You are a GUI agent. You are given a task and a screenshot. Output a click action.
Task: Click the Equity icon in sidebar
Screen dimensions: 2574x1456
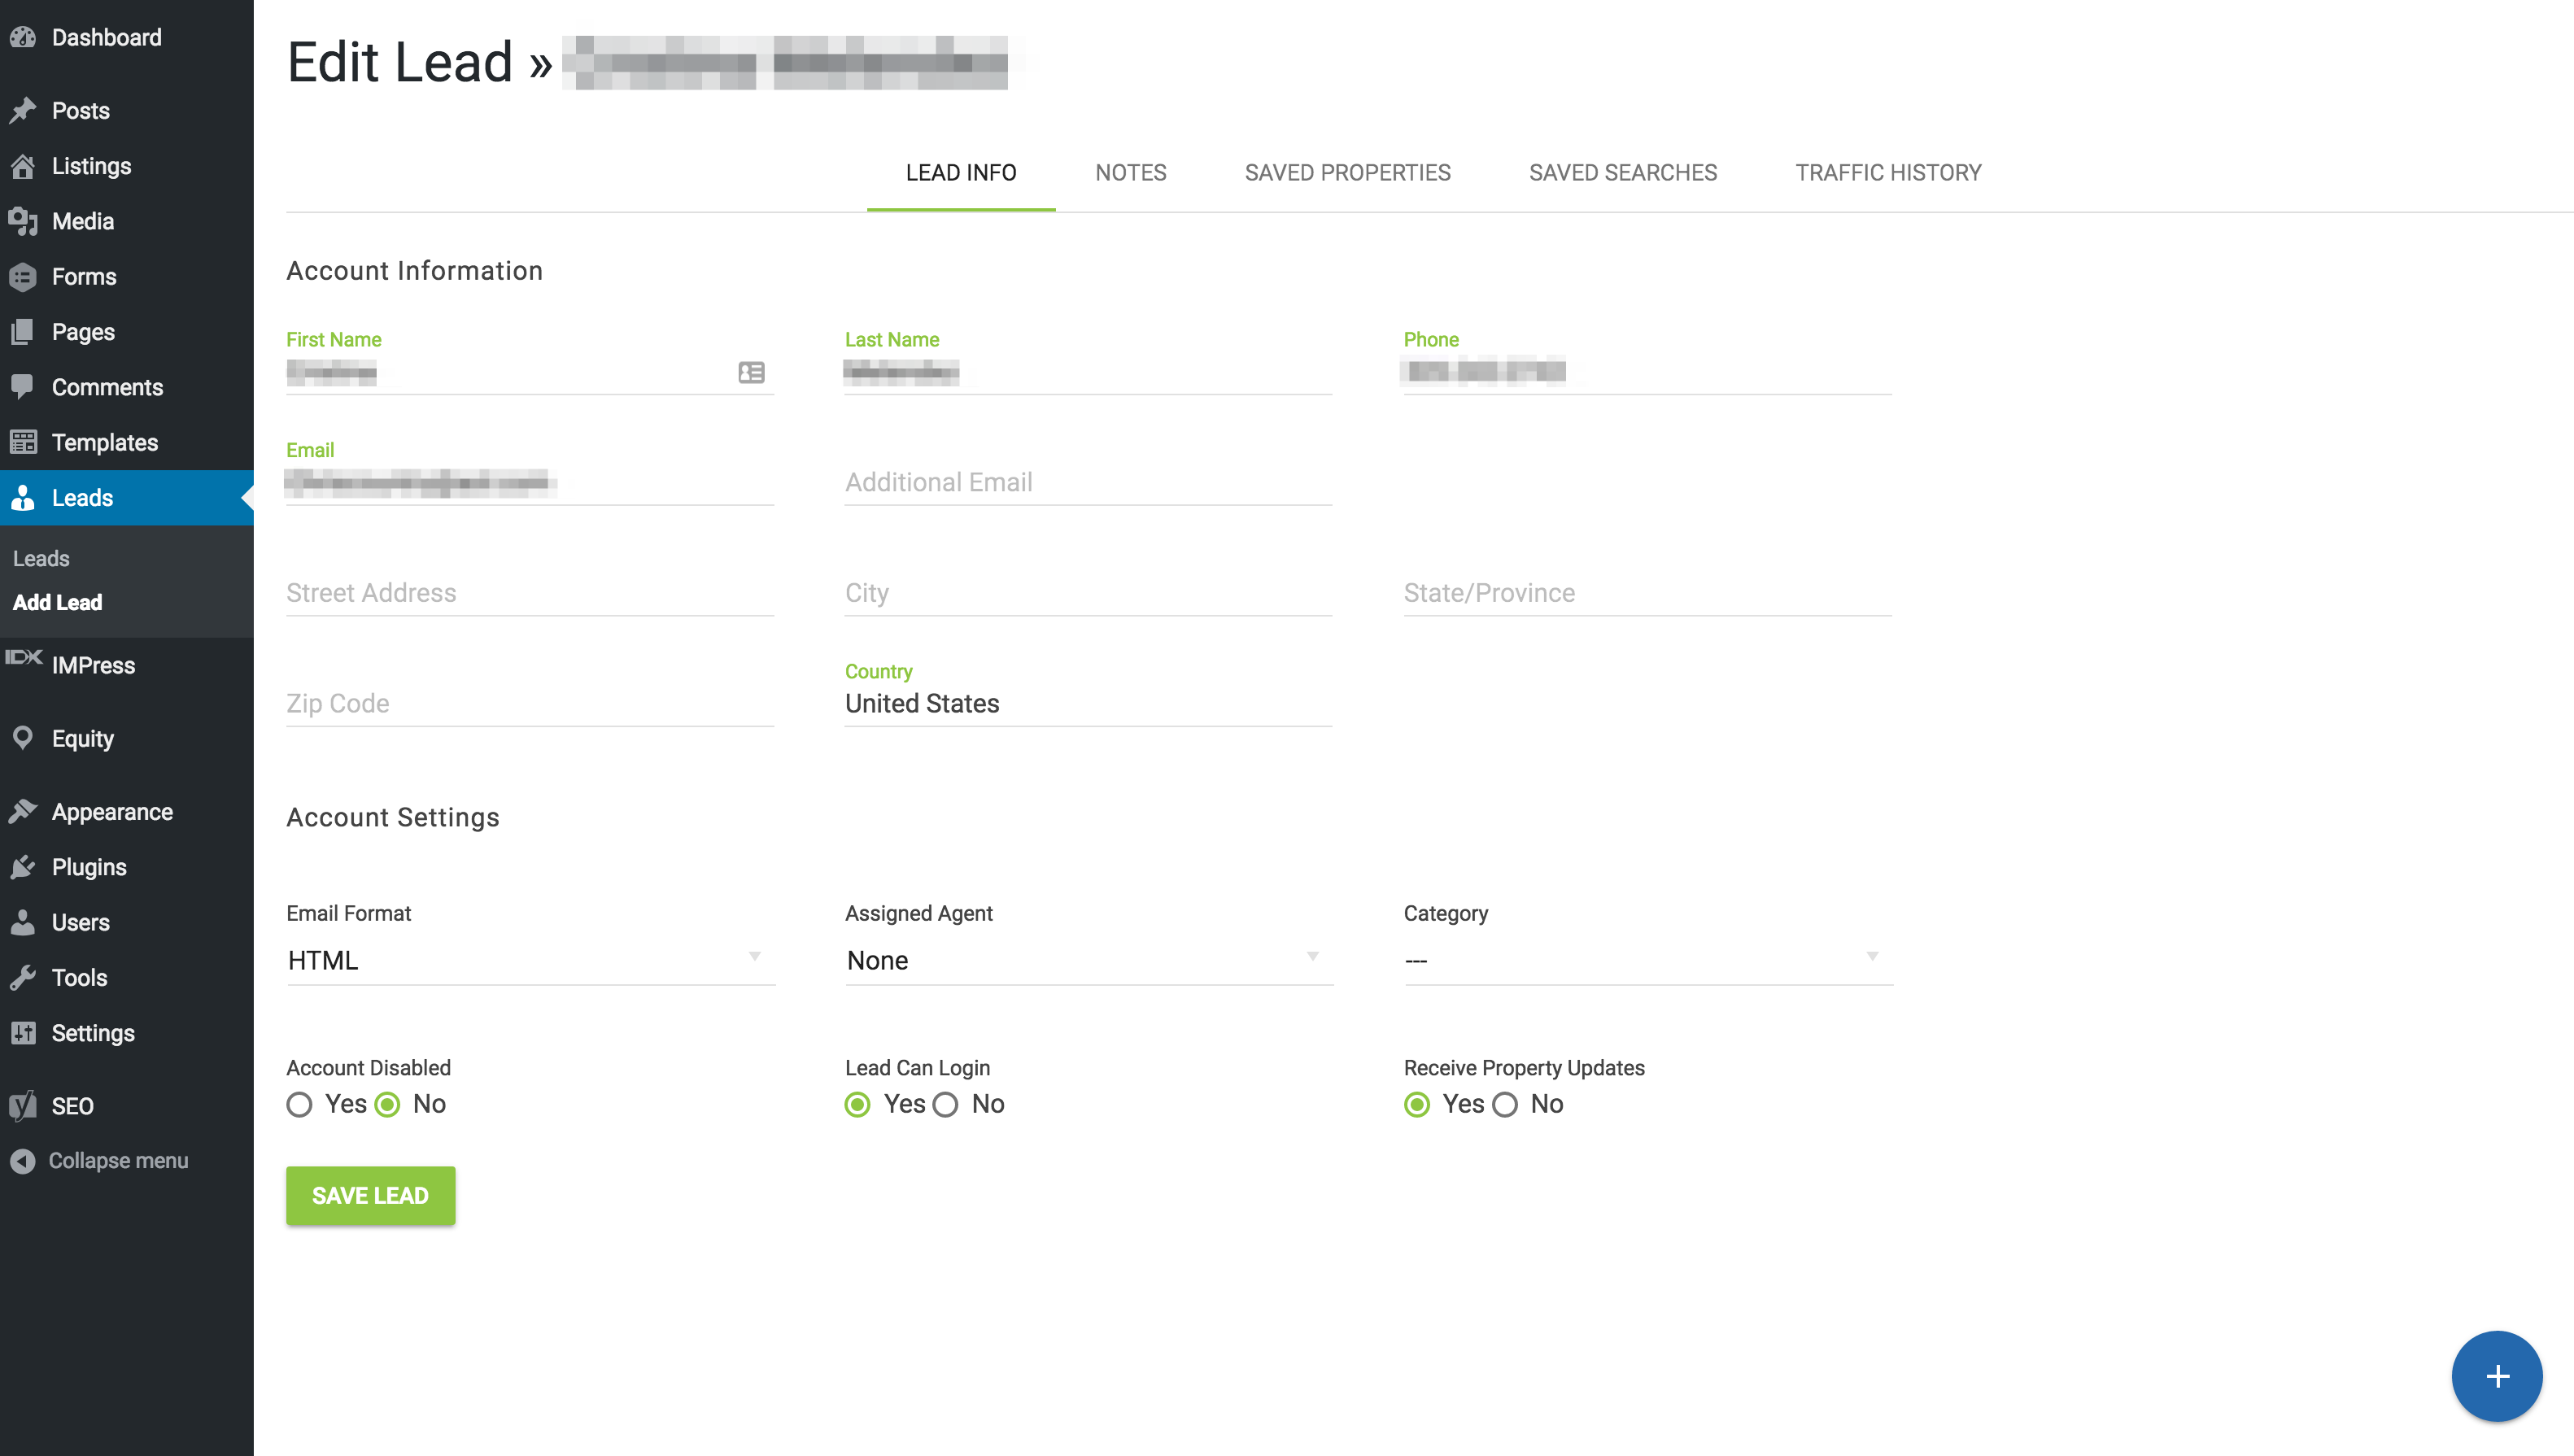click(x=24, y=737)
